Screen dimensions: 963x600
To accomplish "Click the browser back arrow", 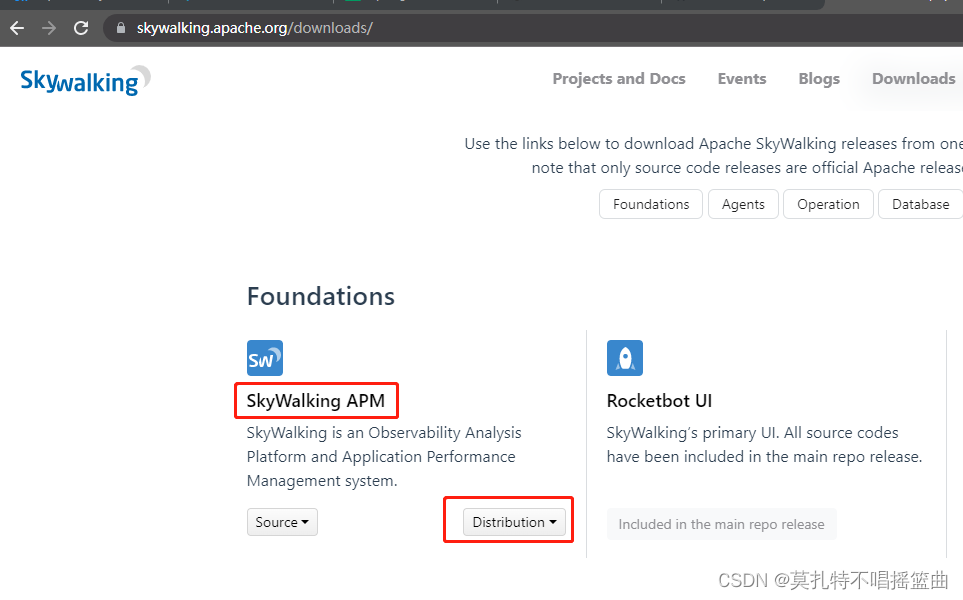I will point(17,28).
